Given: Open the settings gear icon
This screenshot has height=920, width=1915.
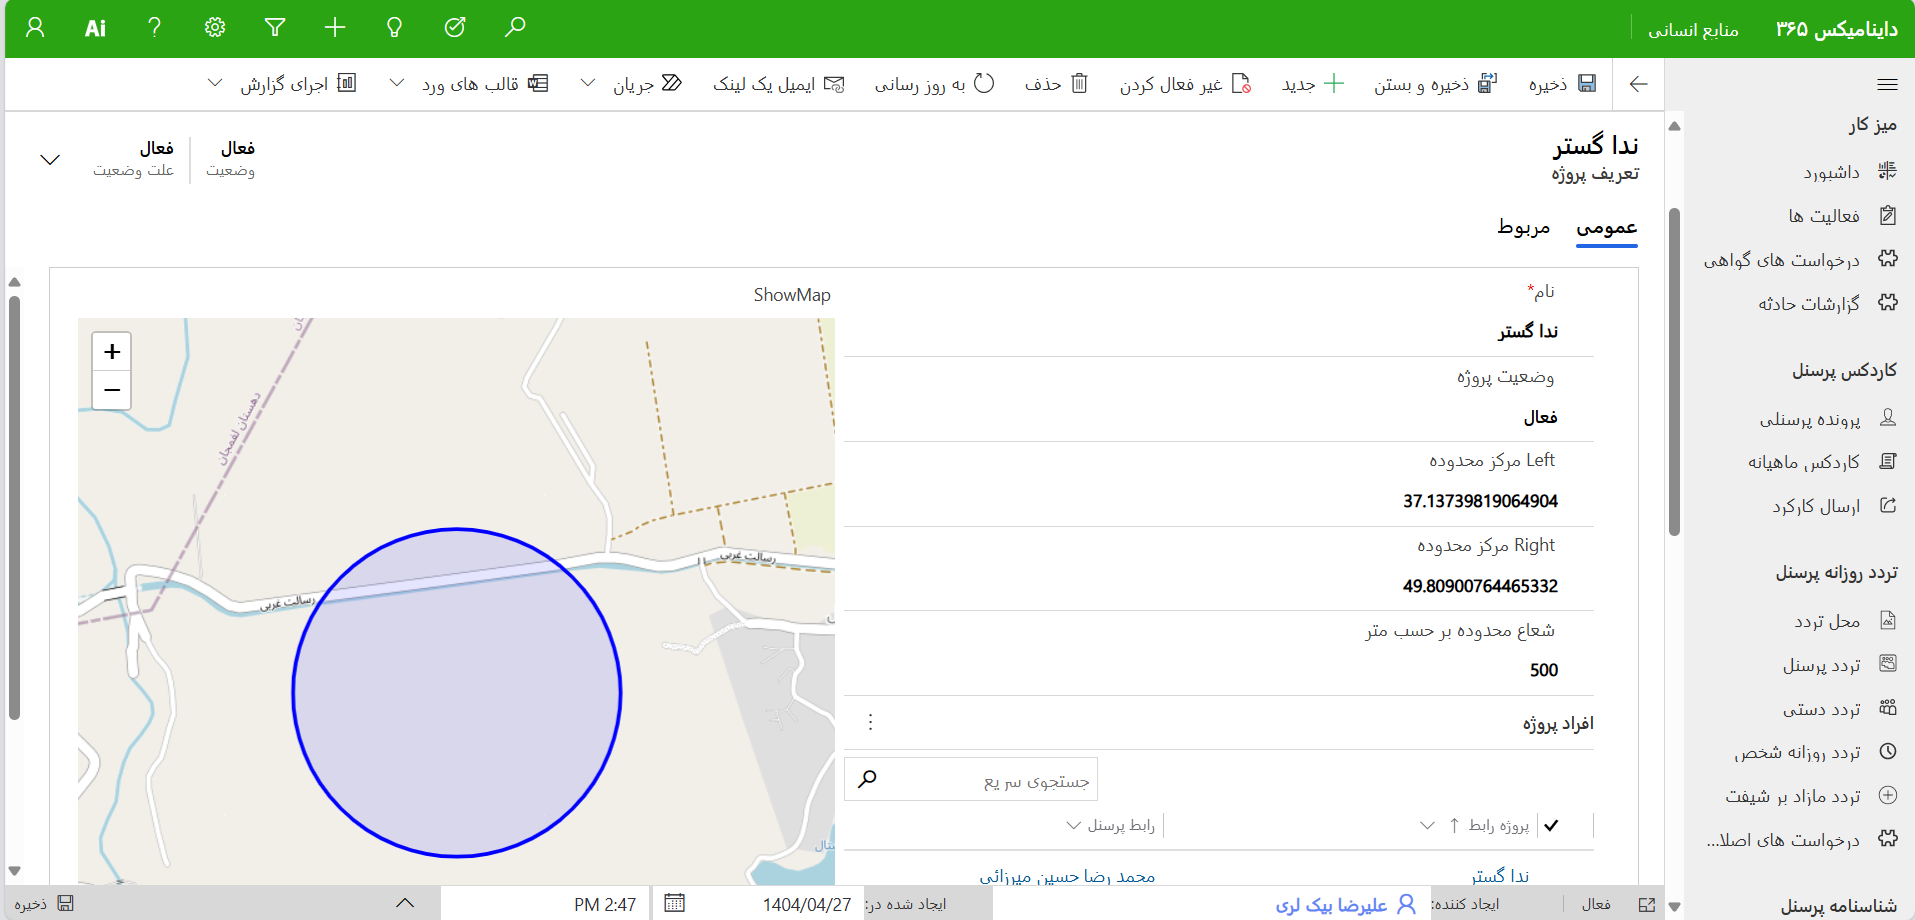Looking at the screenshot, I should click(215, 27).
